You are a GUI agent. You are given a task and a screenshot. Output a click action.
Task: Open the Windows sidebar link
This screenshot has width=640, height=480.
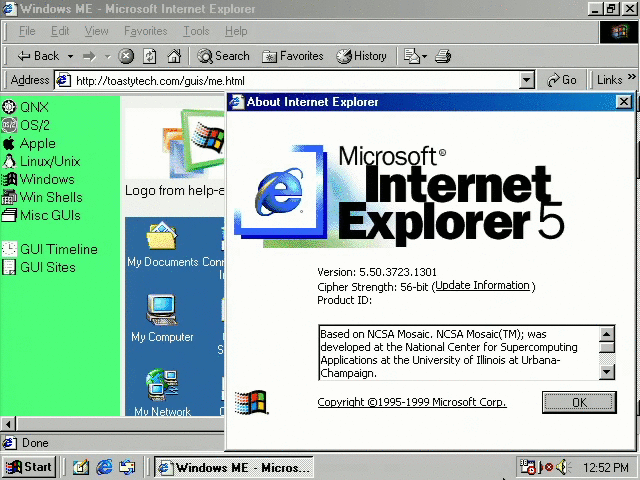(x=47, y=179)
